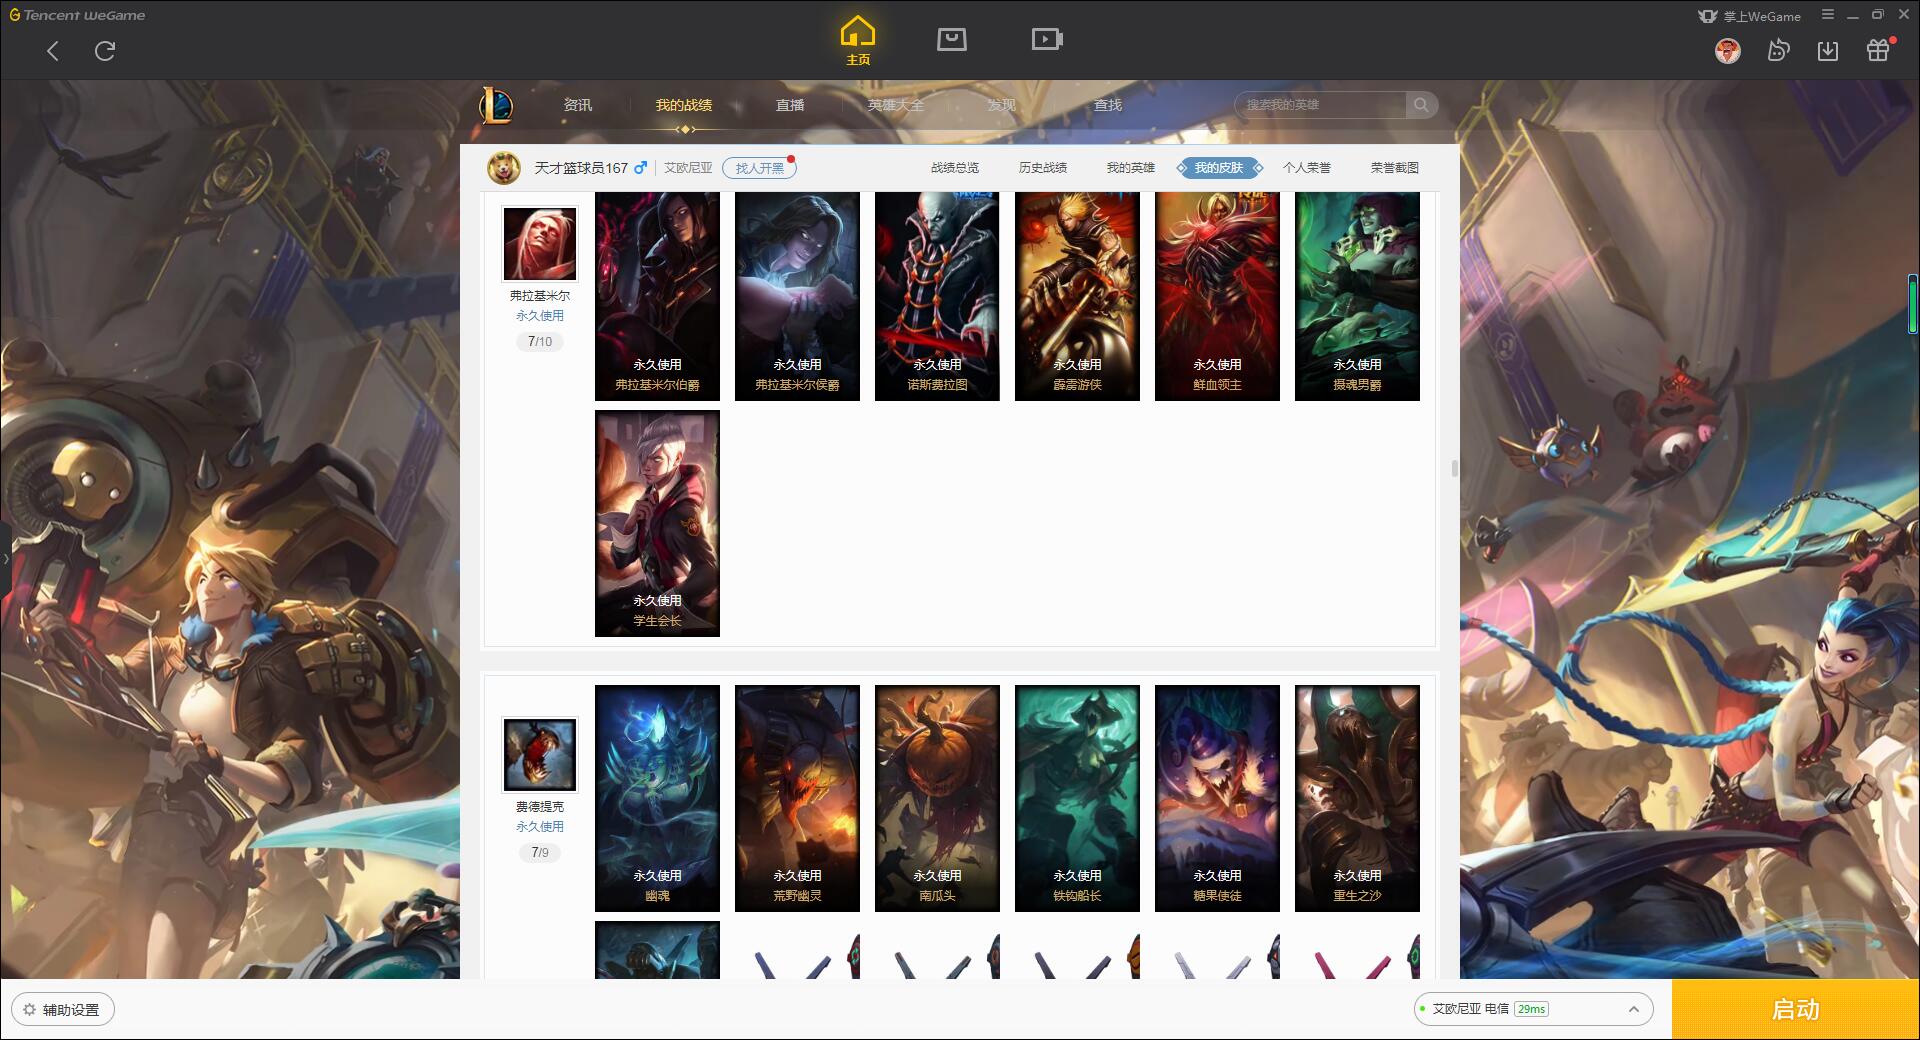Open the 幽魂 skin card
The image size is (1920, 1040).
[657, 798]
